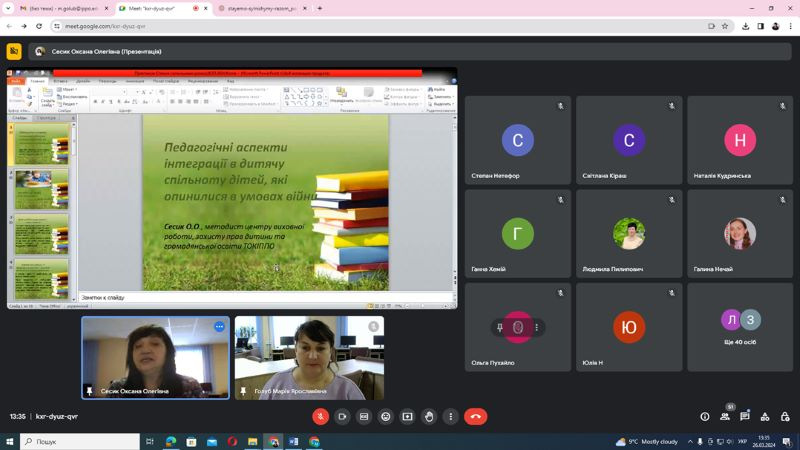Open Windows notification center icon

click(x=787, y=442)
